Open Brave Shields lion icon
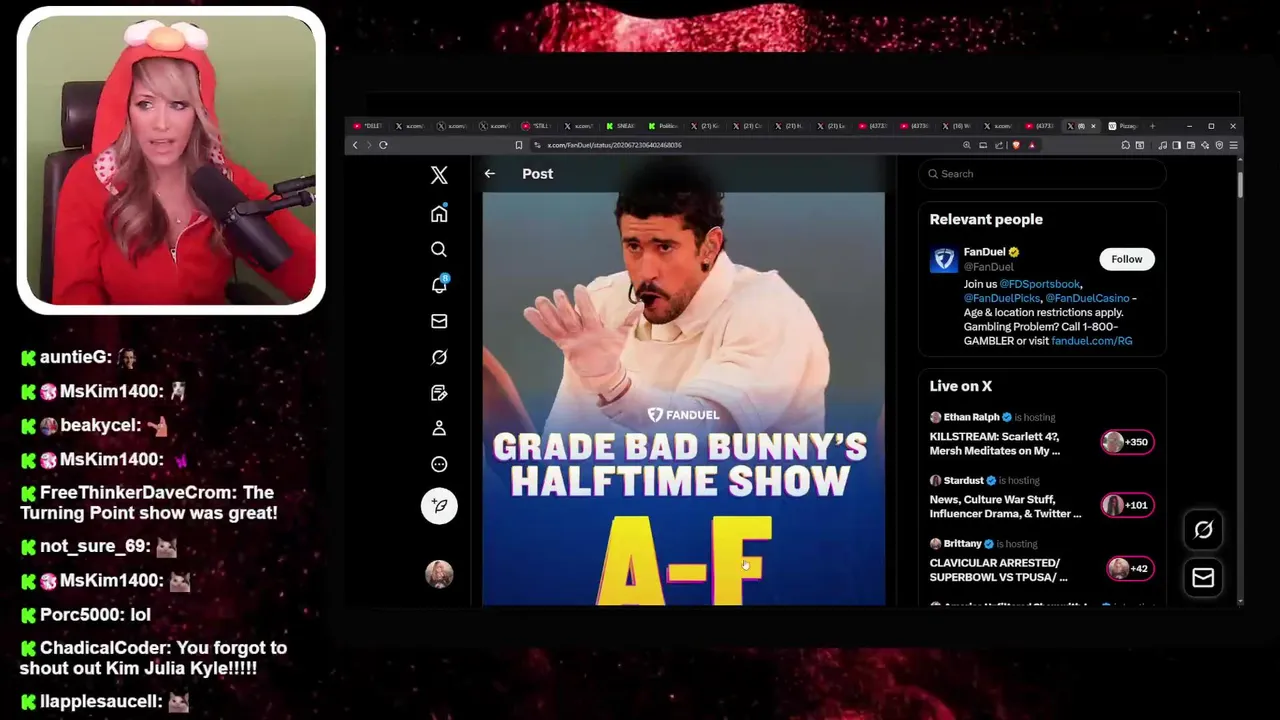The width and height of the screenshot is (1280, 720). click(x=1016, y=145)
